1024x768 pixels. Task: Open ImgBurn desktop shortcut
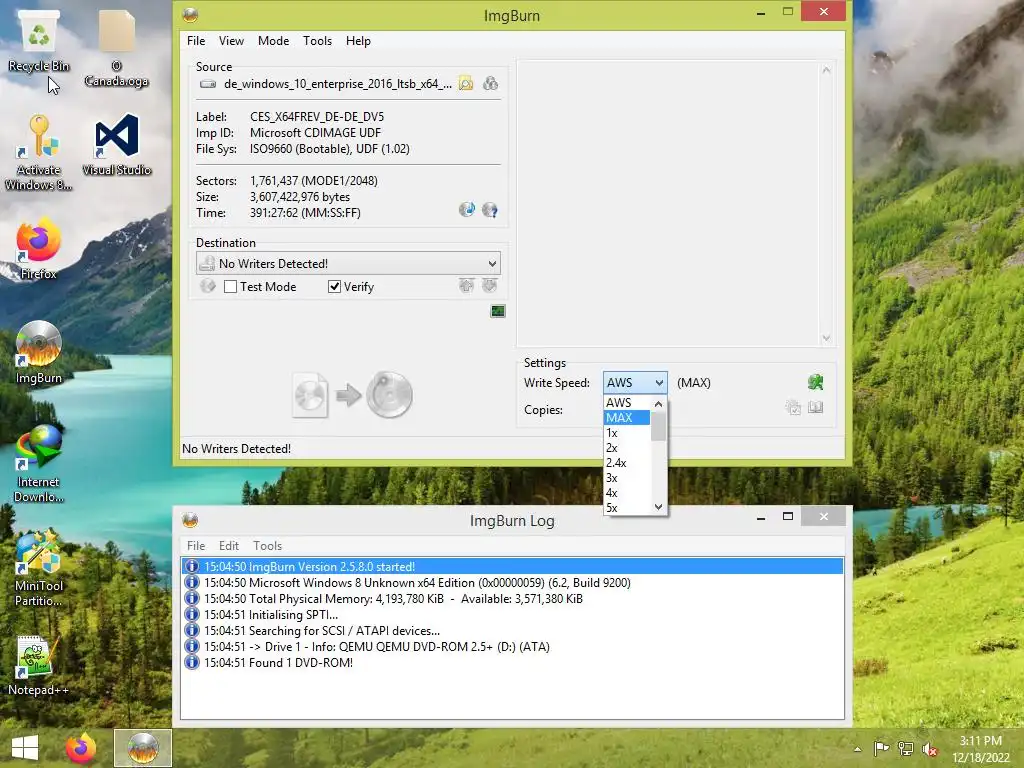pyautogui.click(x=39, y=353)
